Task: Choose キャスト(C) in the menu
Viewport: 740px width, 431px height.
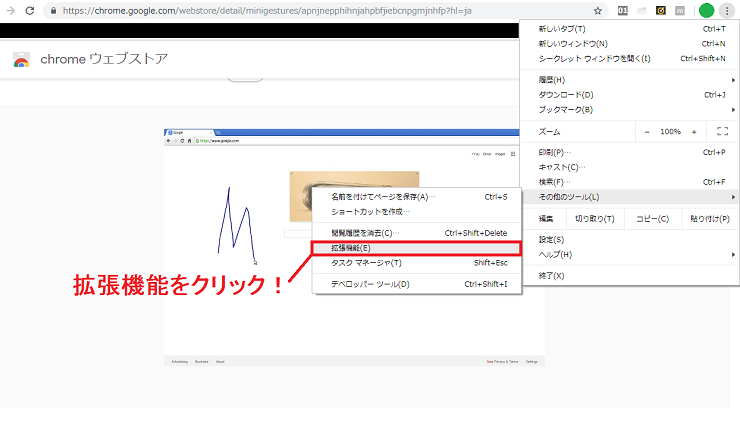Action: [630, 167]
